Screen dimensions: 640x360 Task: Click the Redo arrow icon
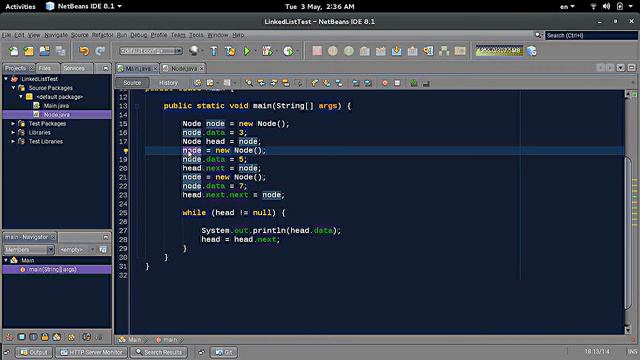coord(100,51)
